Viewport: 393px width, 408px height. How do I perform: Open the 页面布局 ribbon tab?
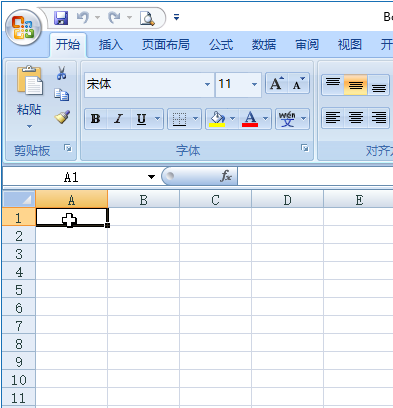[166, 44]
